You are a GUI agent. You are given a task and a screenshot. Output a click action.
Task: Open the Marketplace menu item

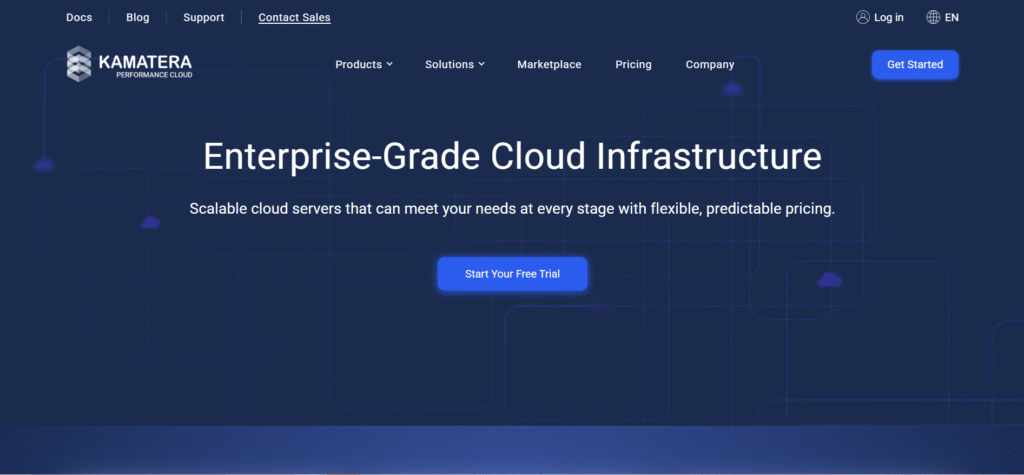[549, 64]
